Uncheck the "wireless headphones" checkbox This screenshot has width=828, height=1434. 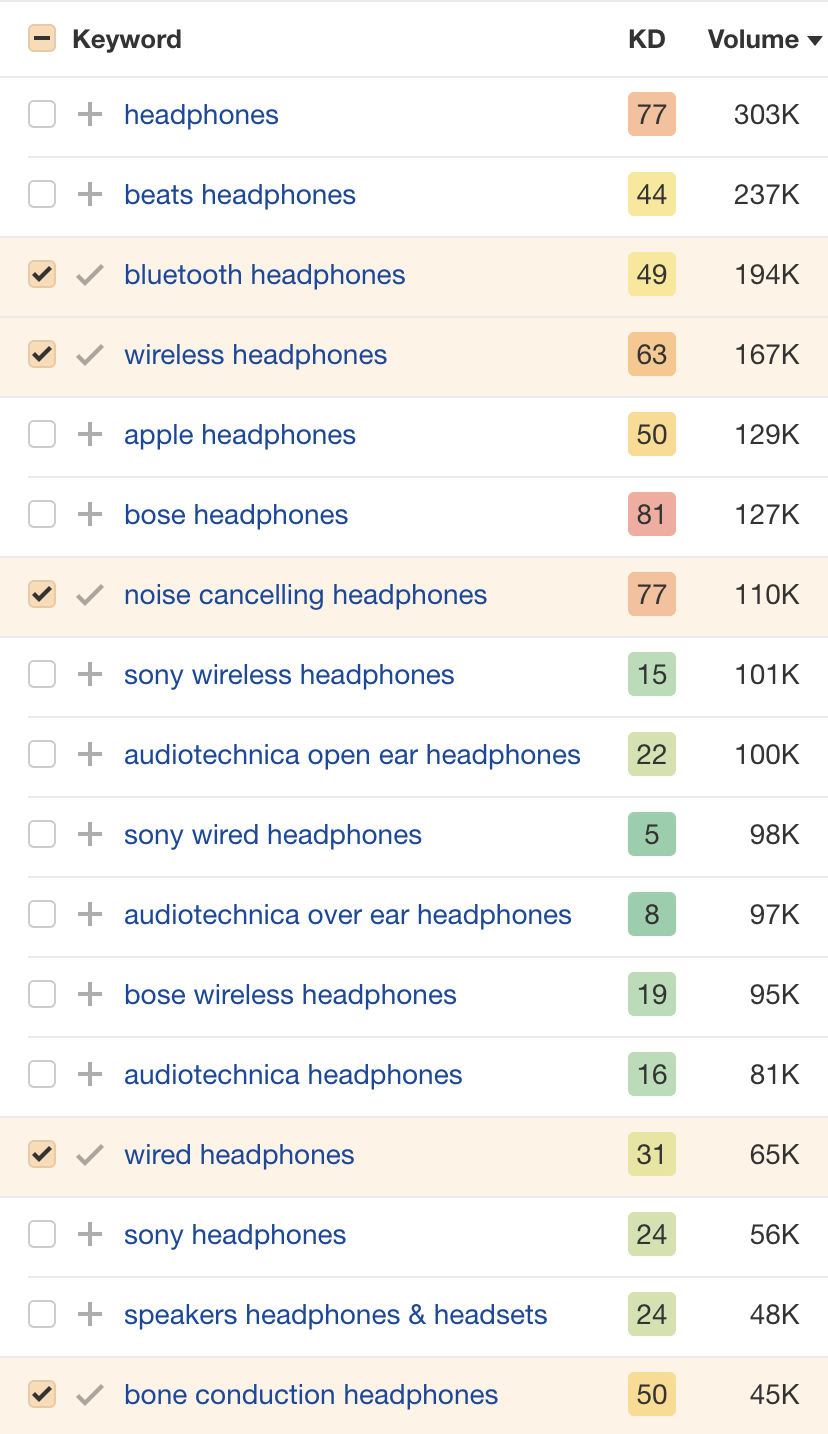click(41, 354)
